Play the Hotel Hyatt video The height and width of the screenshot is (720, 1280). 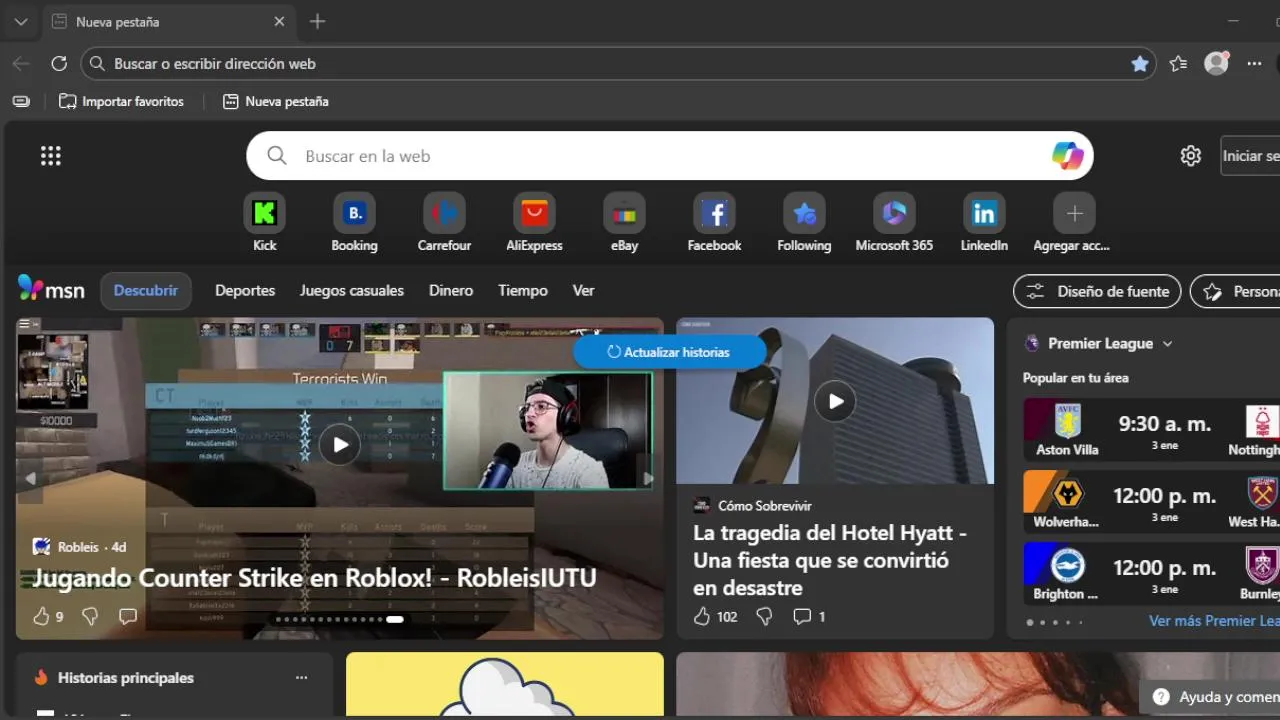click(x=835, y=401)
